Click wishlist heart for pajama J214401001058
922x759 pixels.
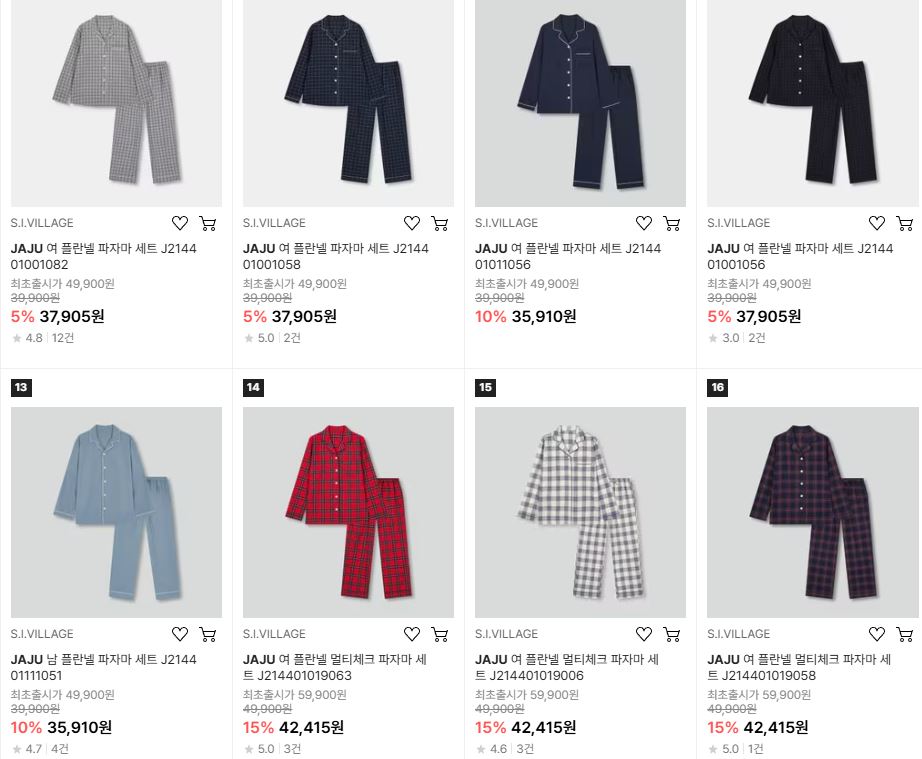coord(412,223)
